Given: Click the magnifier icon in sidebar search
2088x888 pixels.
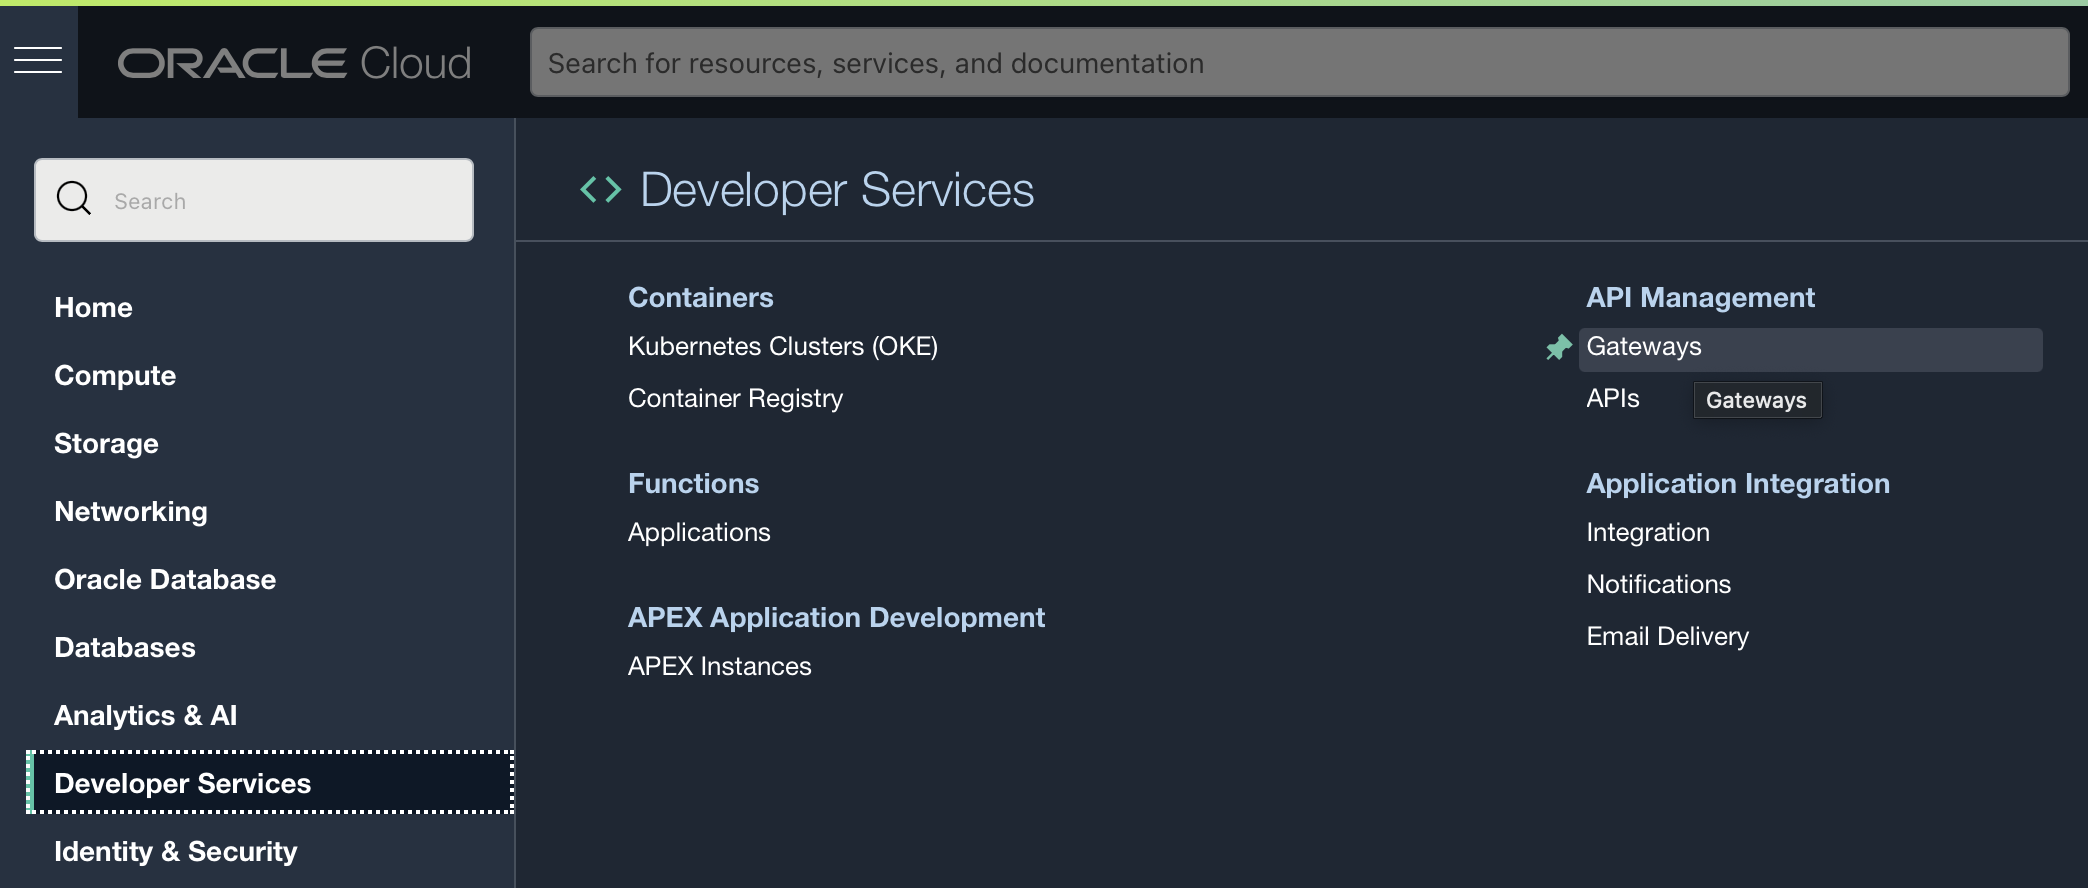Looking at the screenshot, I should 74,199.
